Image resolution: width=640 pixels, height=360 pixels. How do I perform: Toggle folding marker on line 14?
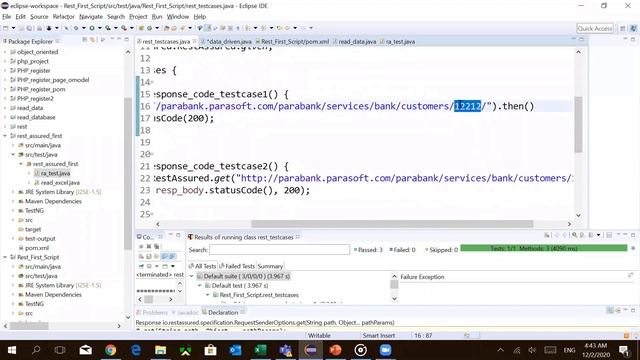[x=152, y=82]
